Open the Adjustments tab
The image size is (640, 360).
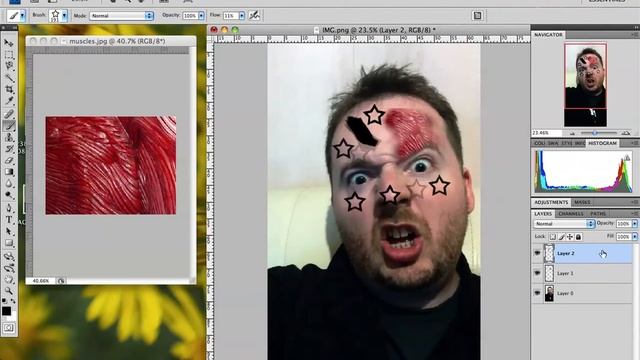point(551,202)
